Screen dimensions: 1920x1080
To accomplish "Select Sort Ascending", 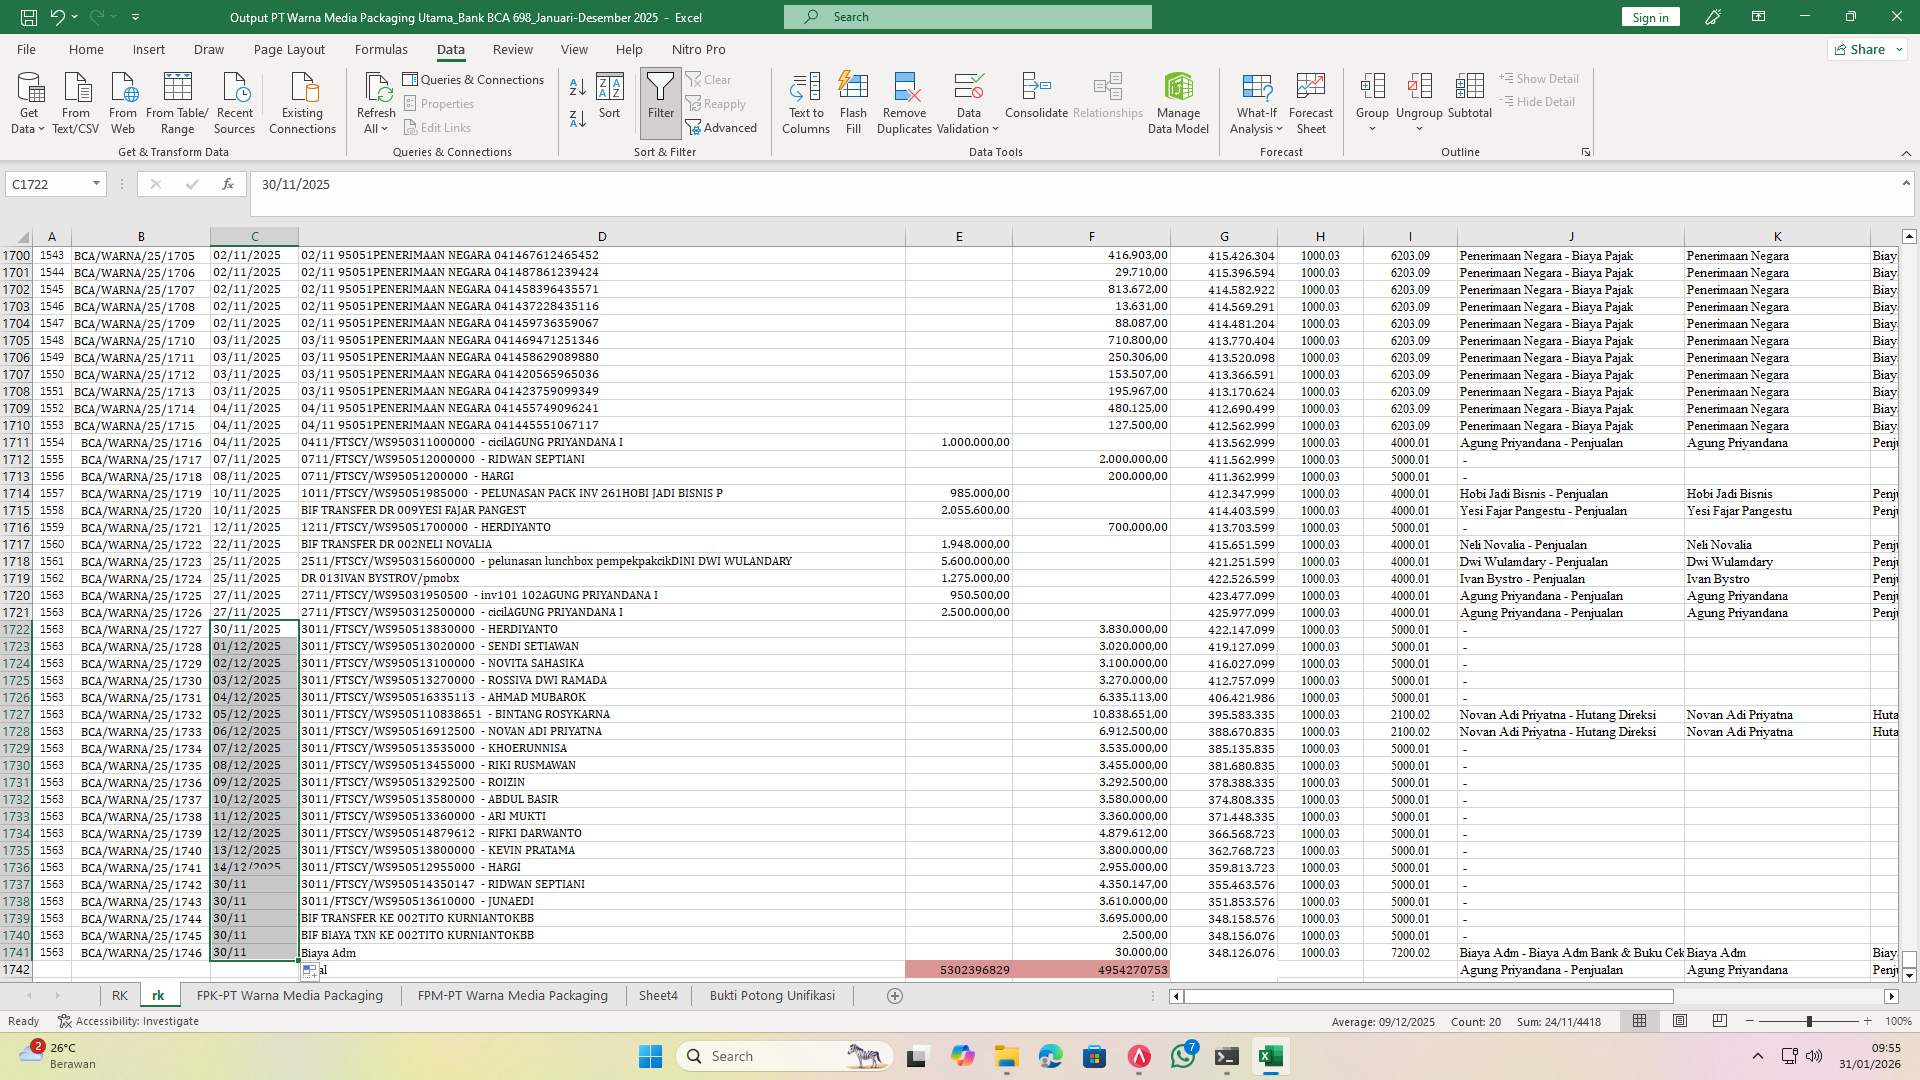I will tap(577, 87).
